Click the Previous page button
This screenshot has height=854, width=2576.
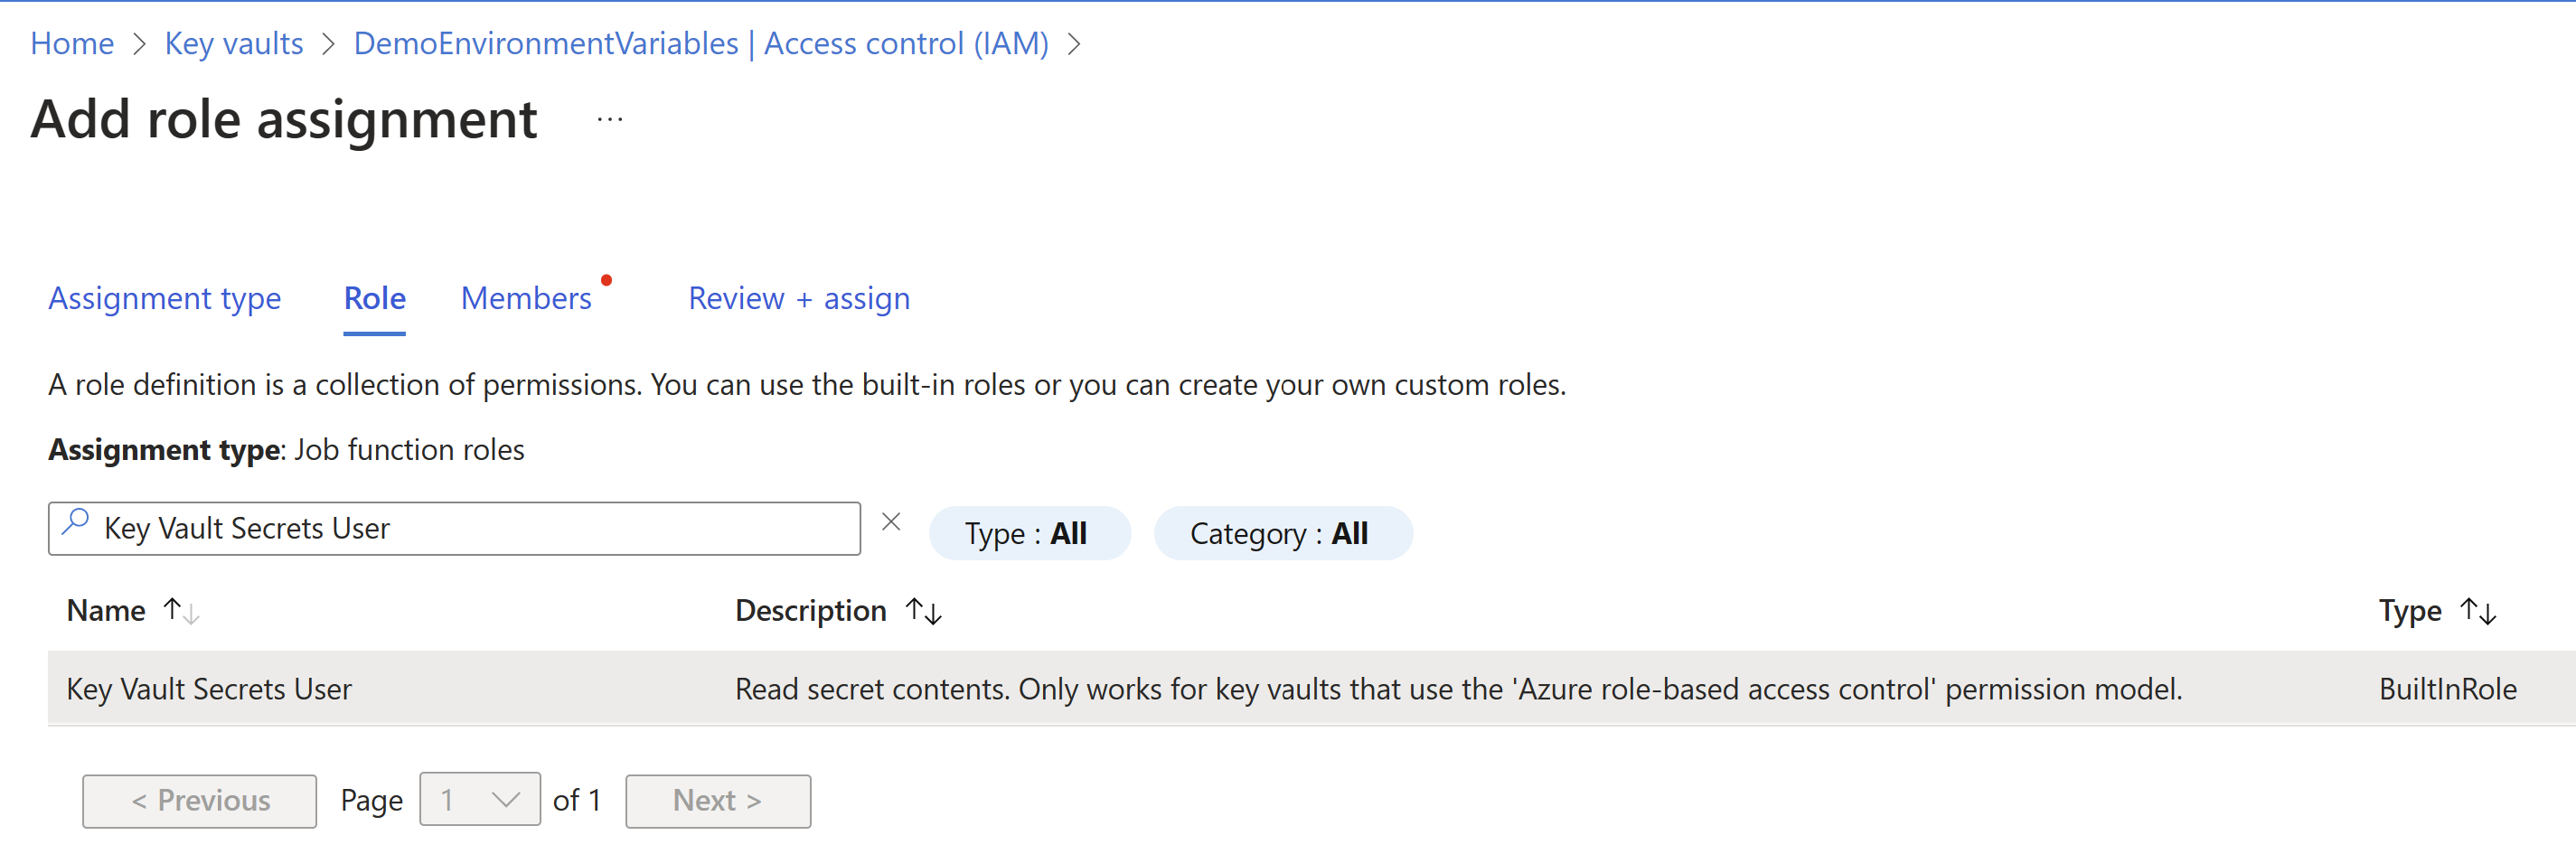(x=200, y=800)
